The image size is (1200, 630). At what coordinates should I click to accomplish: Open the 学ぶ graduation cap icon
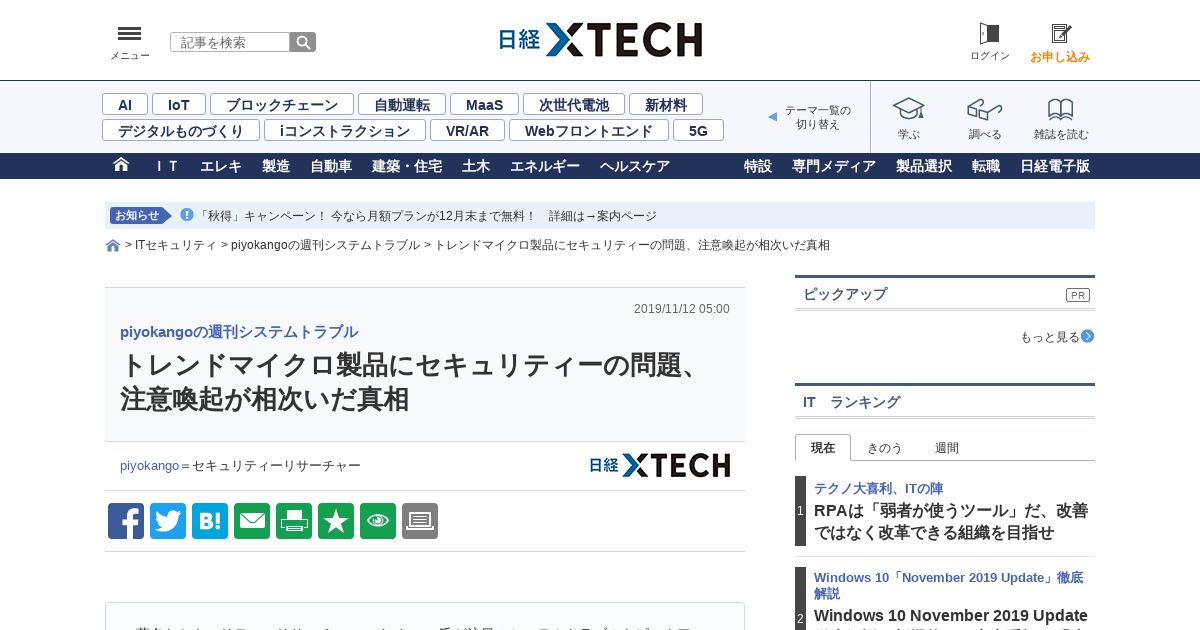(x=908, y=109)
